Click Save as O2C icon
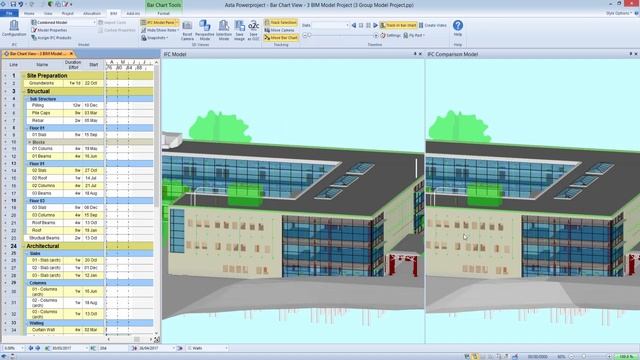 click(253, 30)
